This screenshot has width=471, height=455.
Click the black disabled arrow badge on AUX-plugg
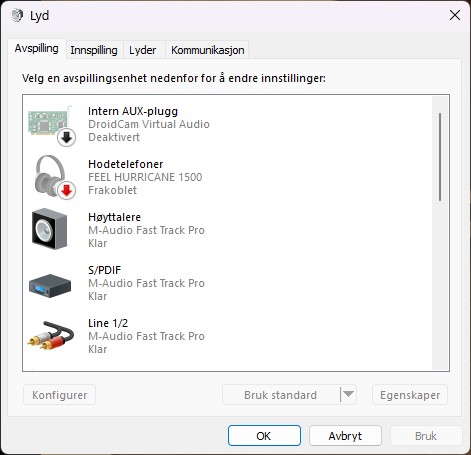[67, 137]
